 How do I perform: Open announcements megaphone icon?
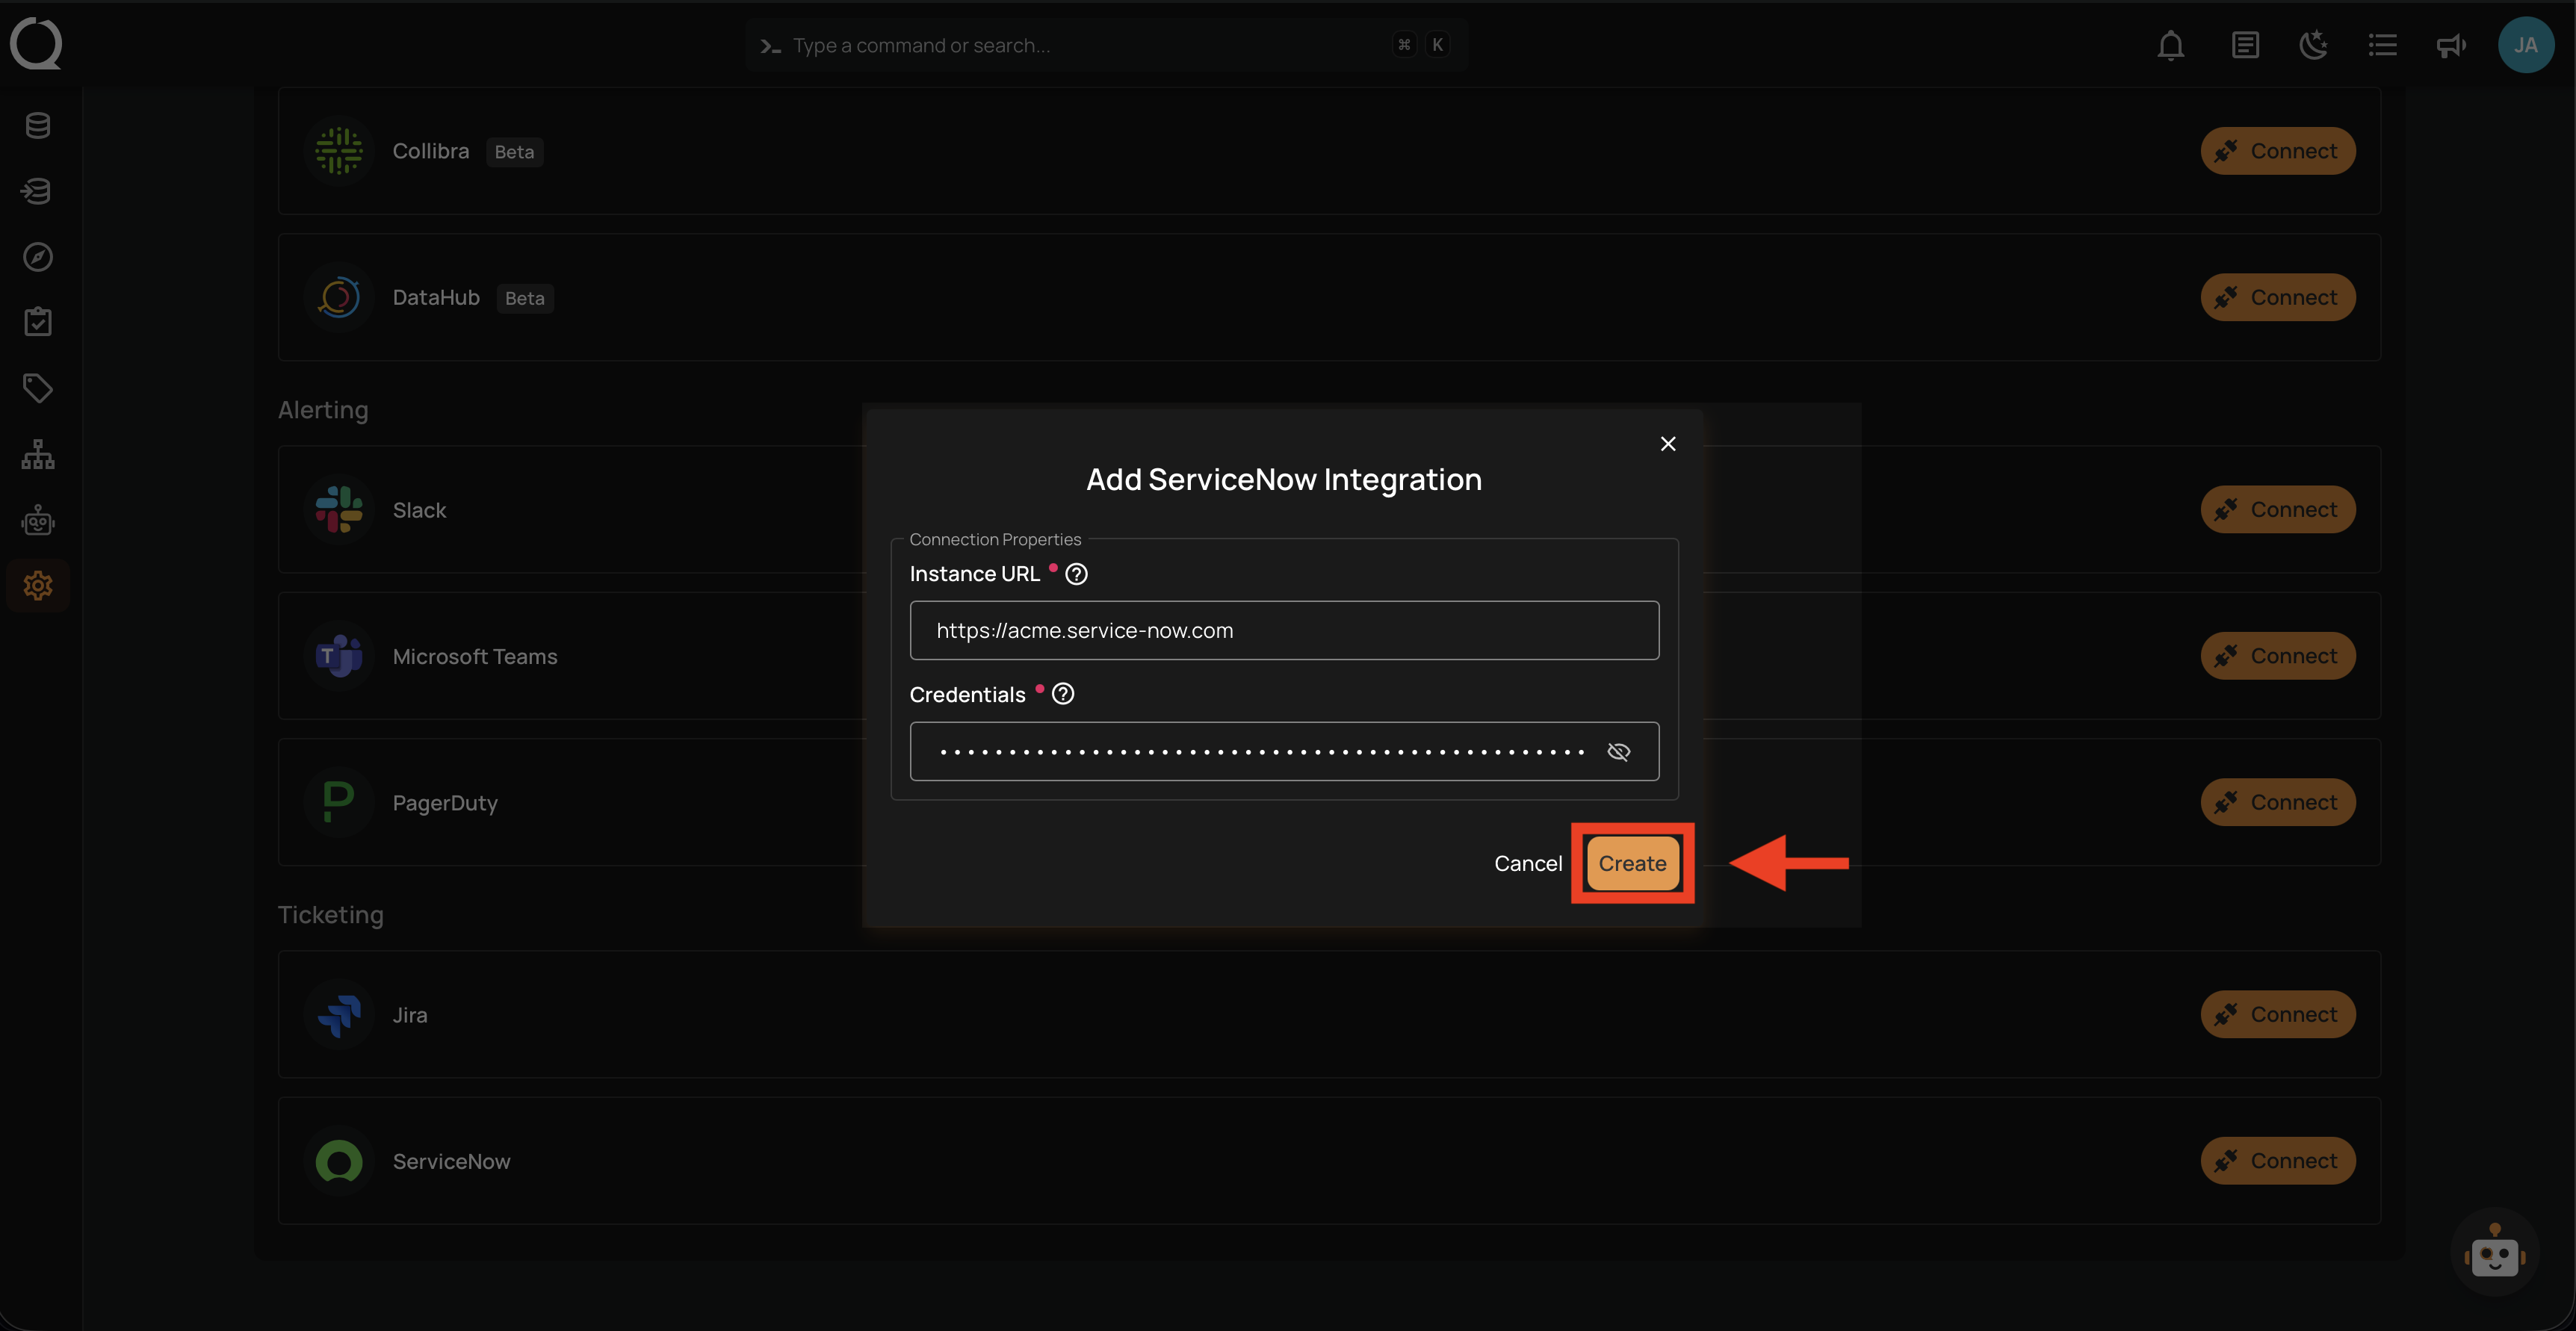(x=2451, y=45)
